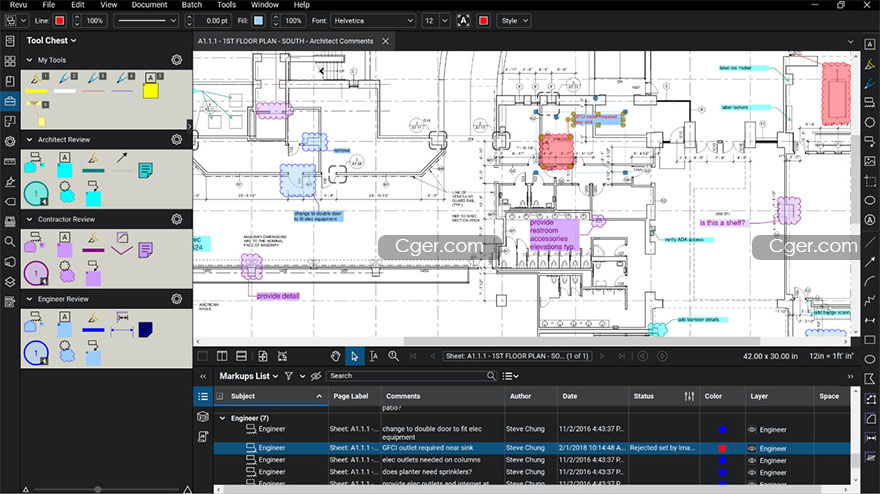Toggle the Markups List view button on left
This screenshot has height=494, width=880.
203,396
